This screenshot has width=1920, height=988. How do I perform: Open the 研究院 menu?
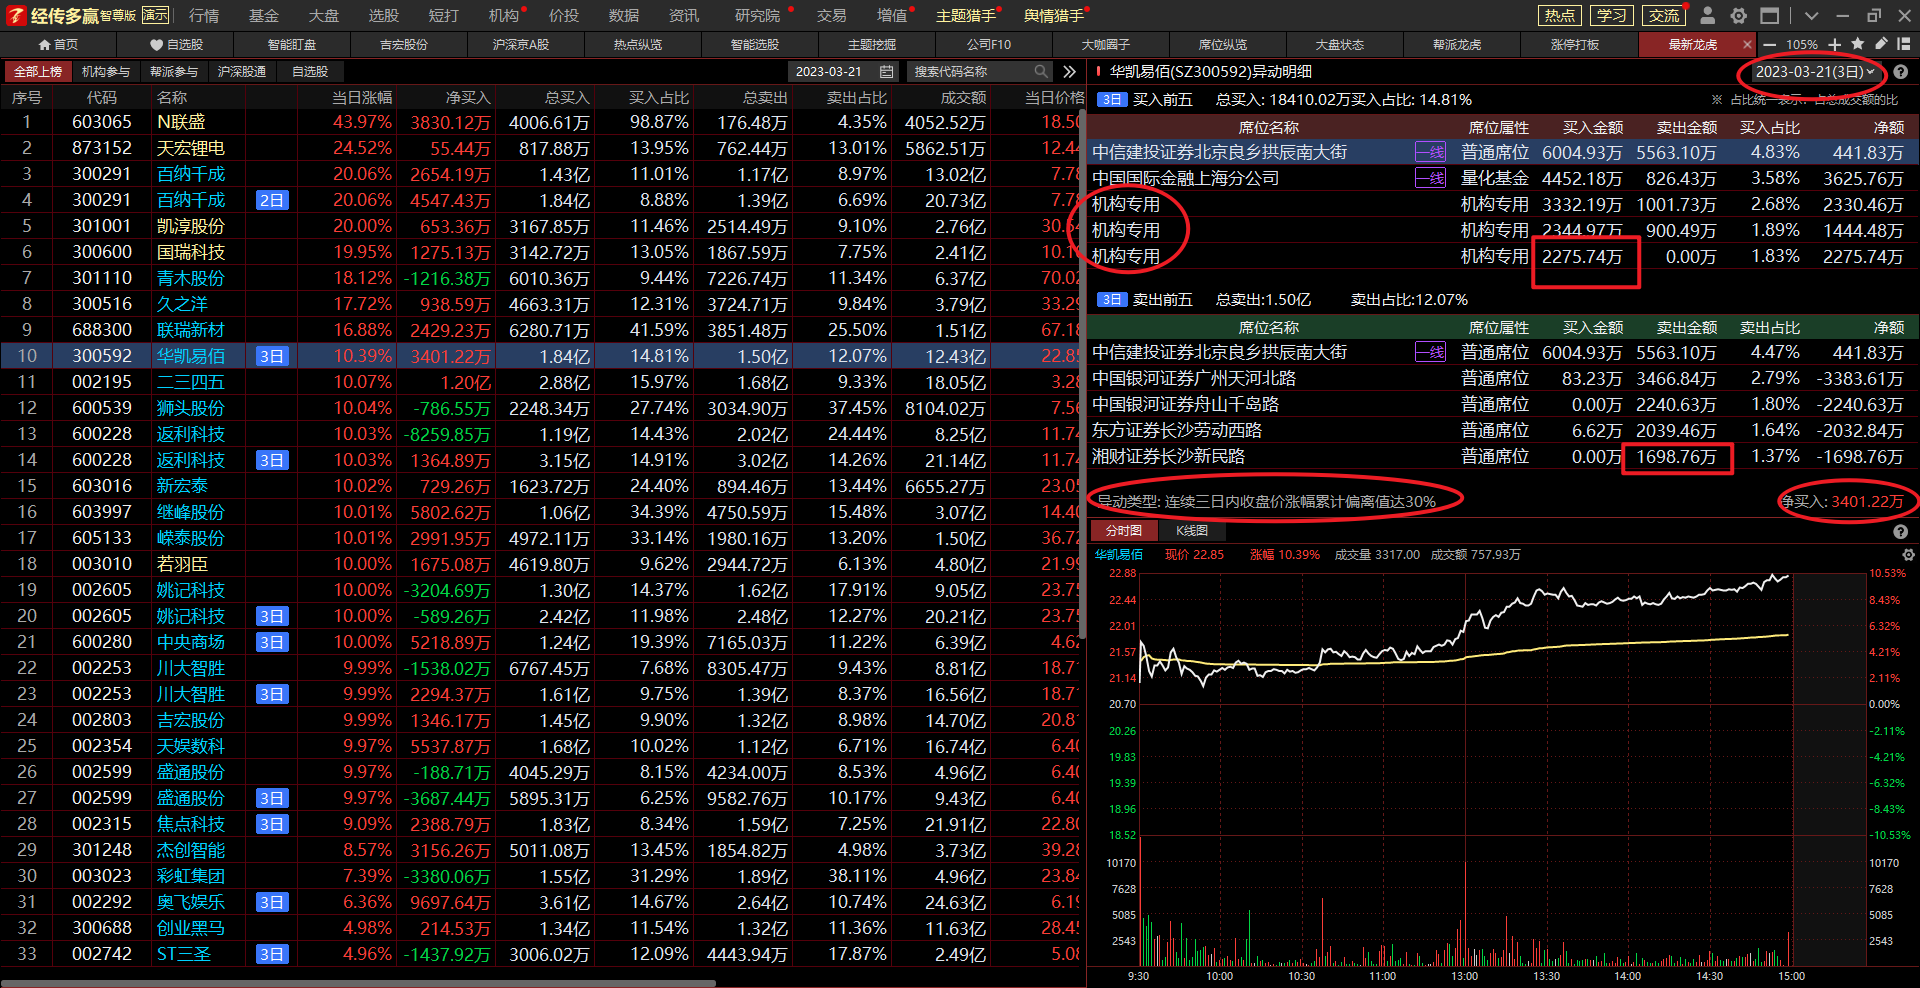point(757,15)
